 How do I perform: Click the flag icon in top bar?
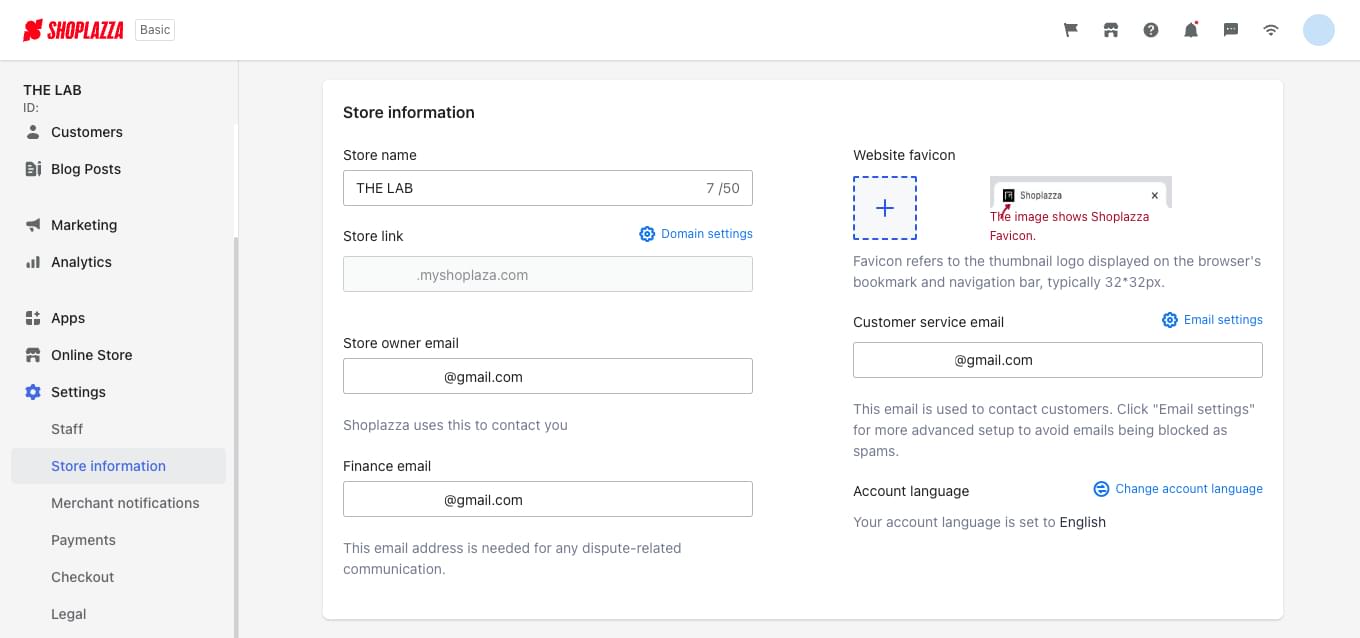1071,30
